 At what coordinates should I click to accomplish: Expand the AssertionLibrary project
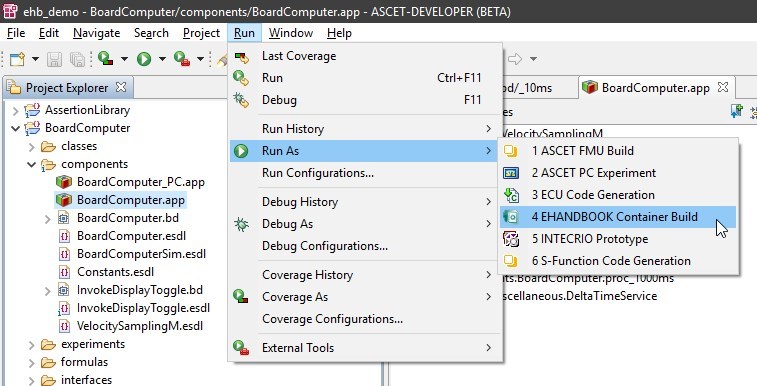[x=15, y=111]
